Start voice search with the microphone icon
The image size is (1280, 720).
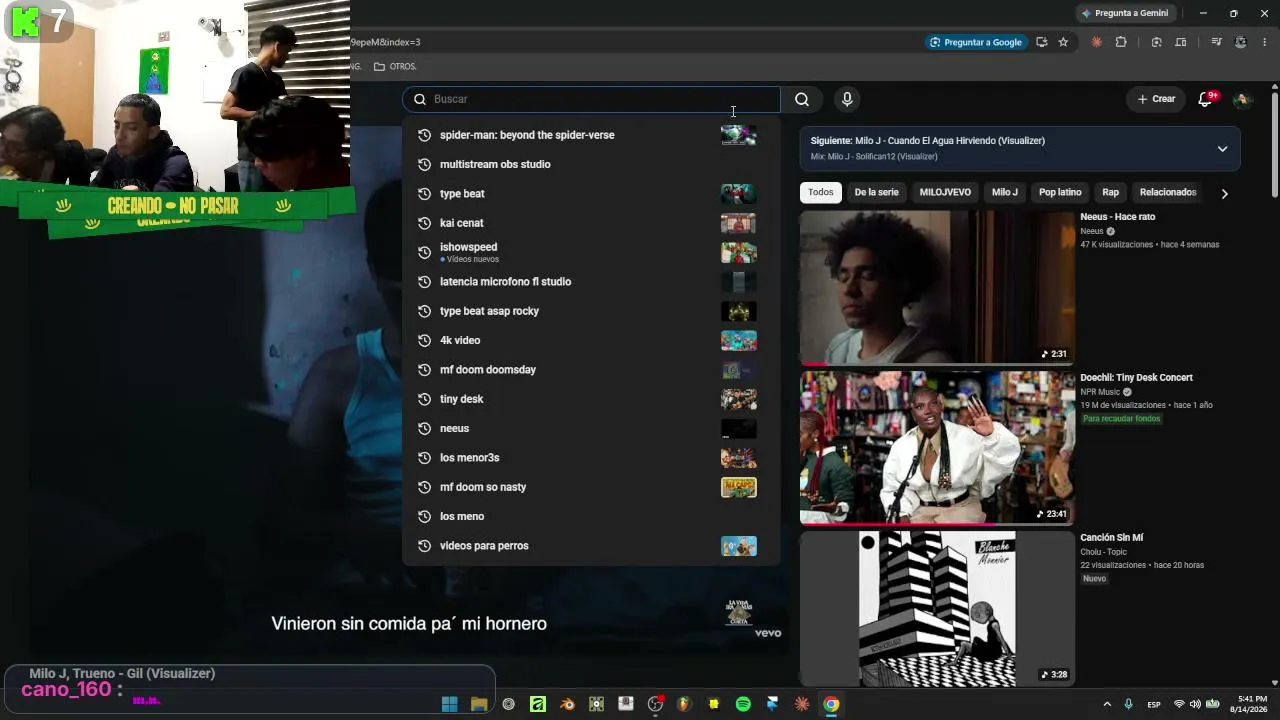tap(847, 99)
